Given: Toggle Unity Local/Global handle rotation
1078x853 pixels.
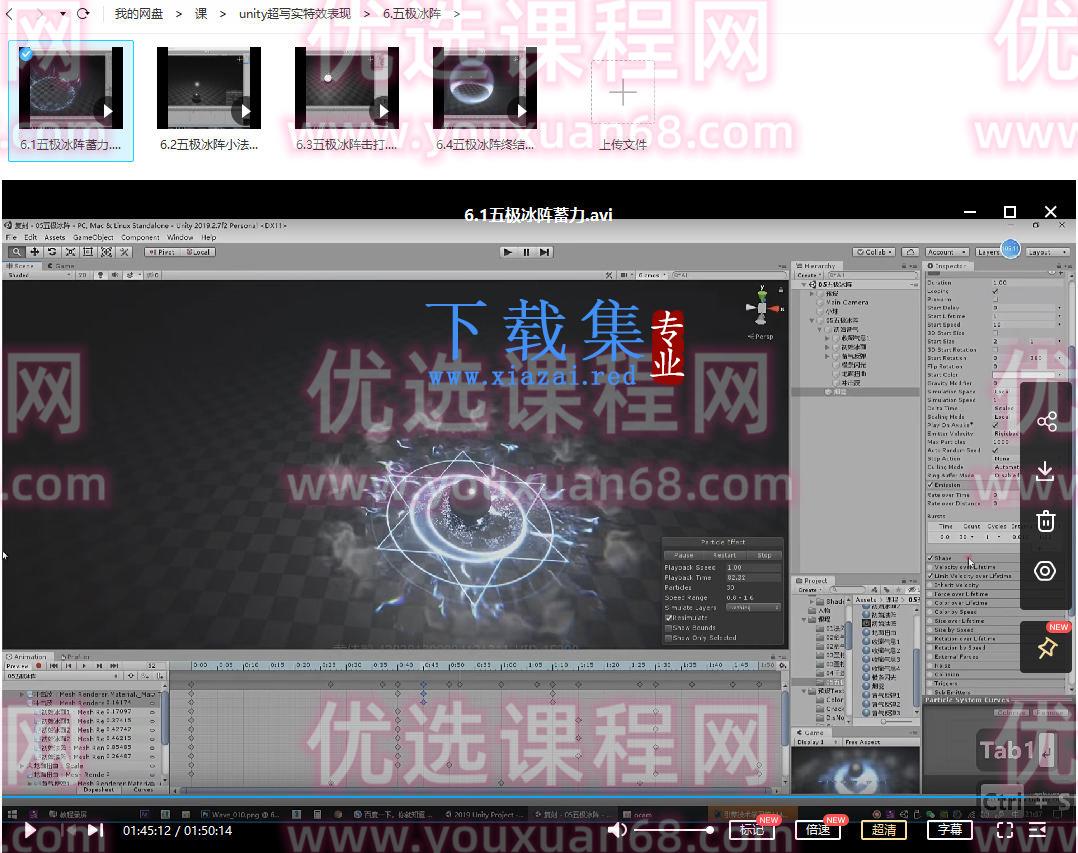Looking at the screenshot, I should [198, 252].
